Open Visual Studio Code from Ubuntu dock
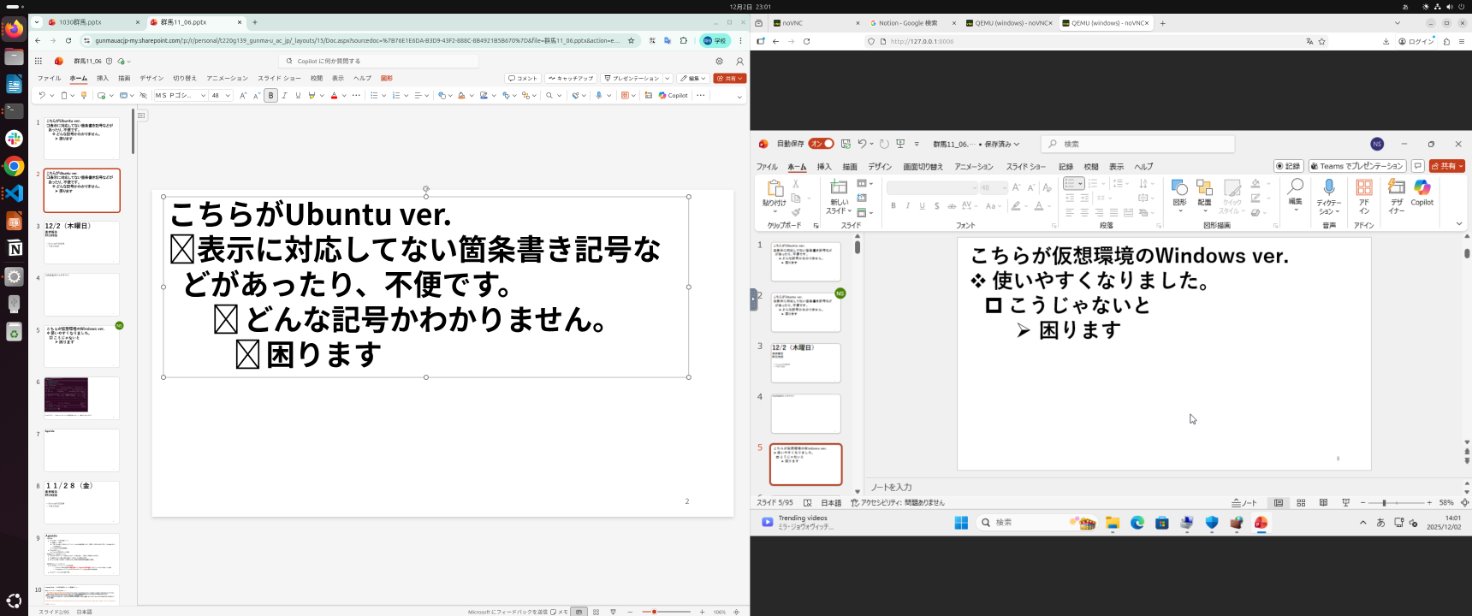 point(14,193)
